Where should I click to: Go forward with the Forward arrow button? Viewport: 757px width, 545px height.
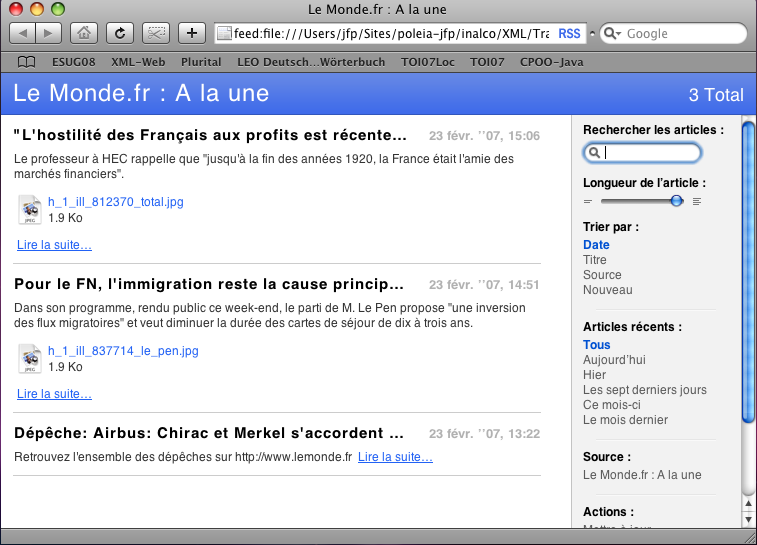pos(48,33)
